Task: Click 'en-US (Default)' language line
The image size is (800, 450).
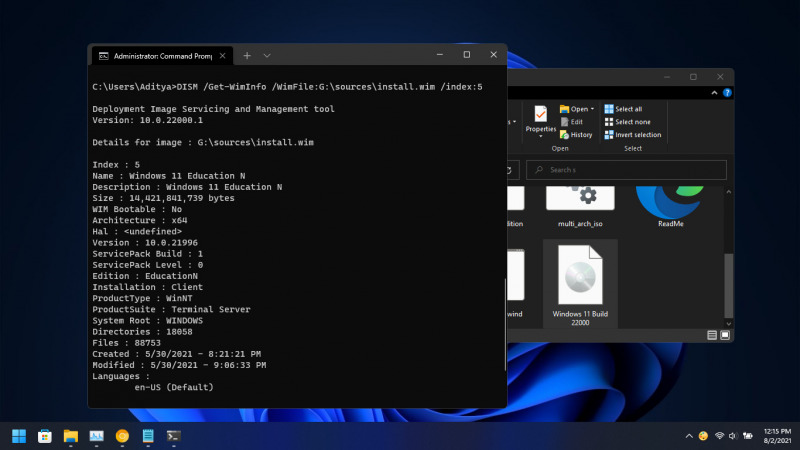Action: [174, 387]
